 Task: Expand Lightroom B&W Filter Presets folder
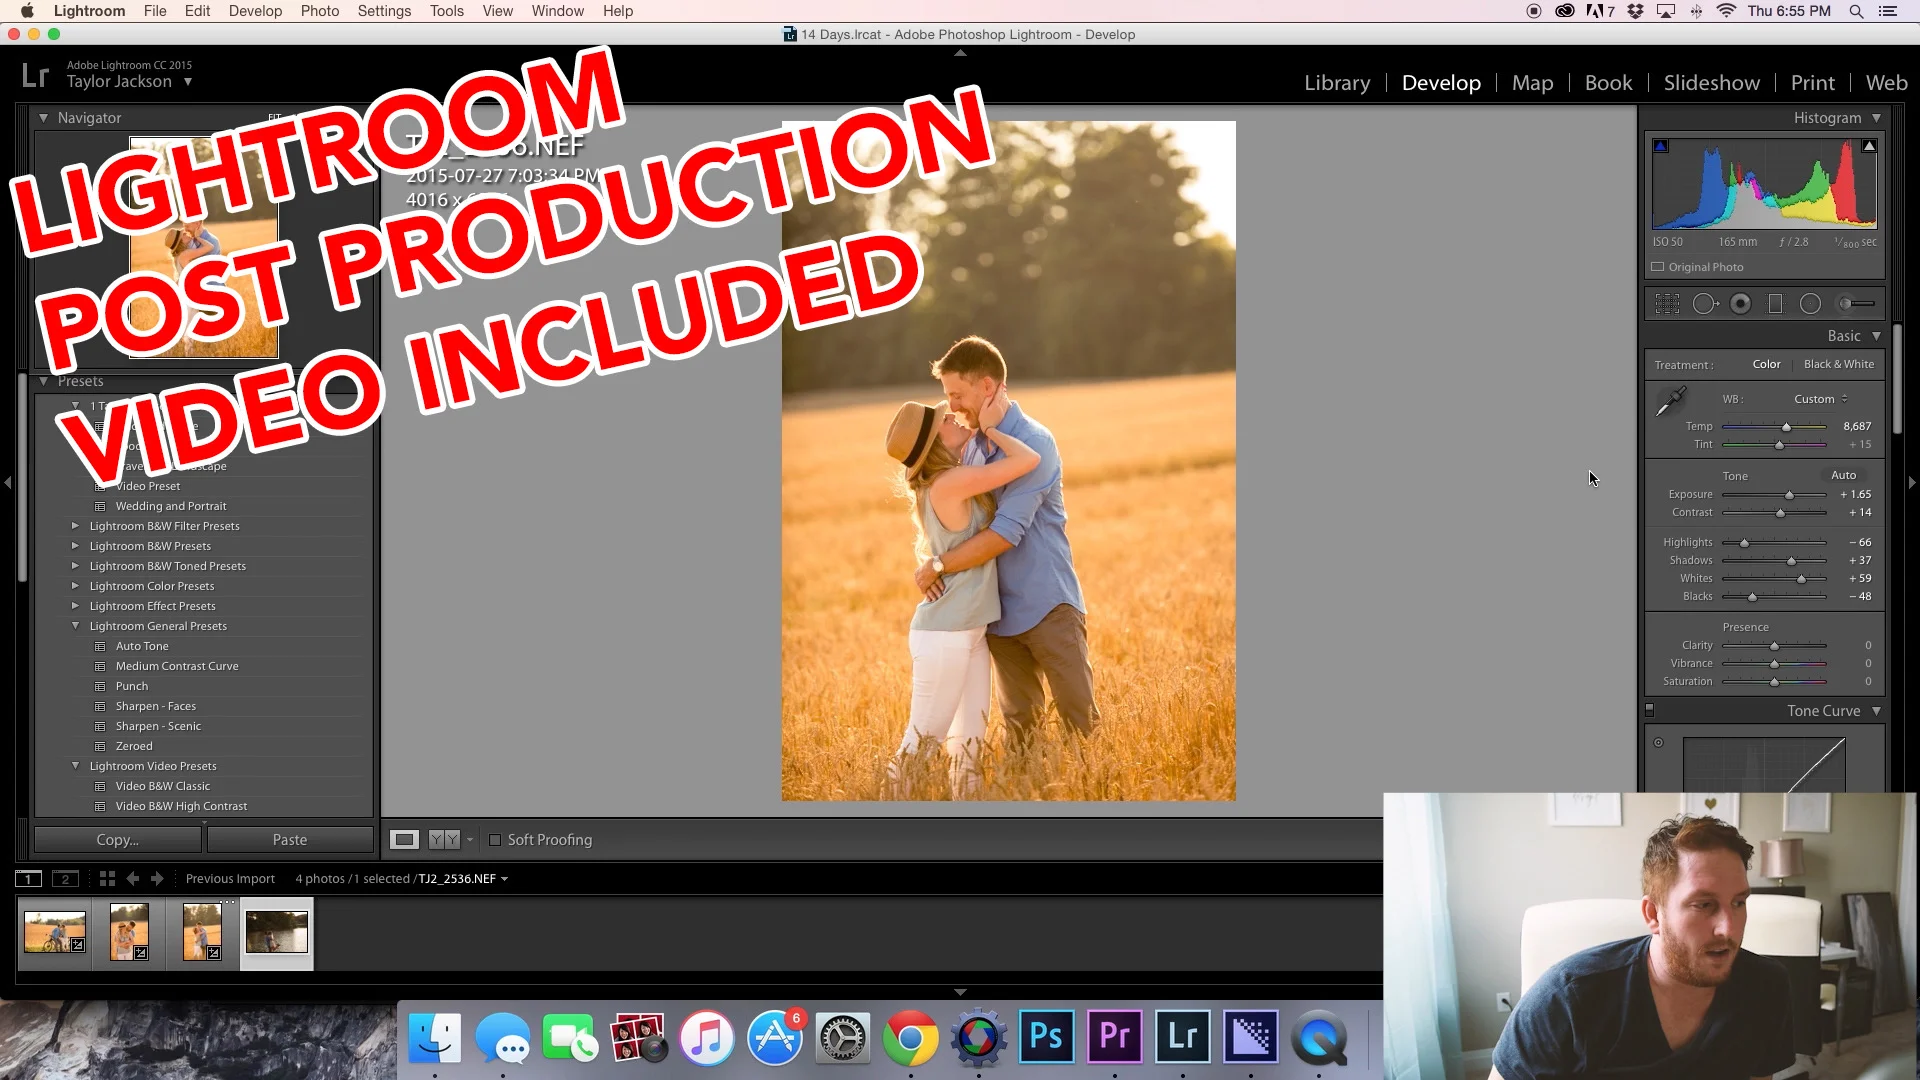coord(75,526)
